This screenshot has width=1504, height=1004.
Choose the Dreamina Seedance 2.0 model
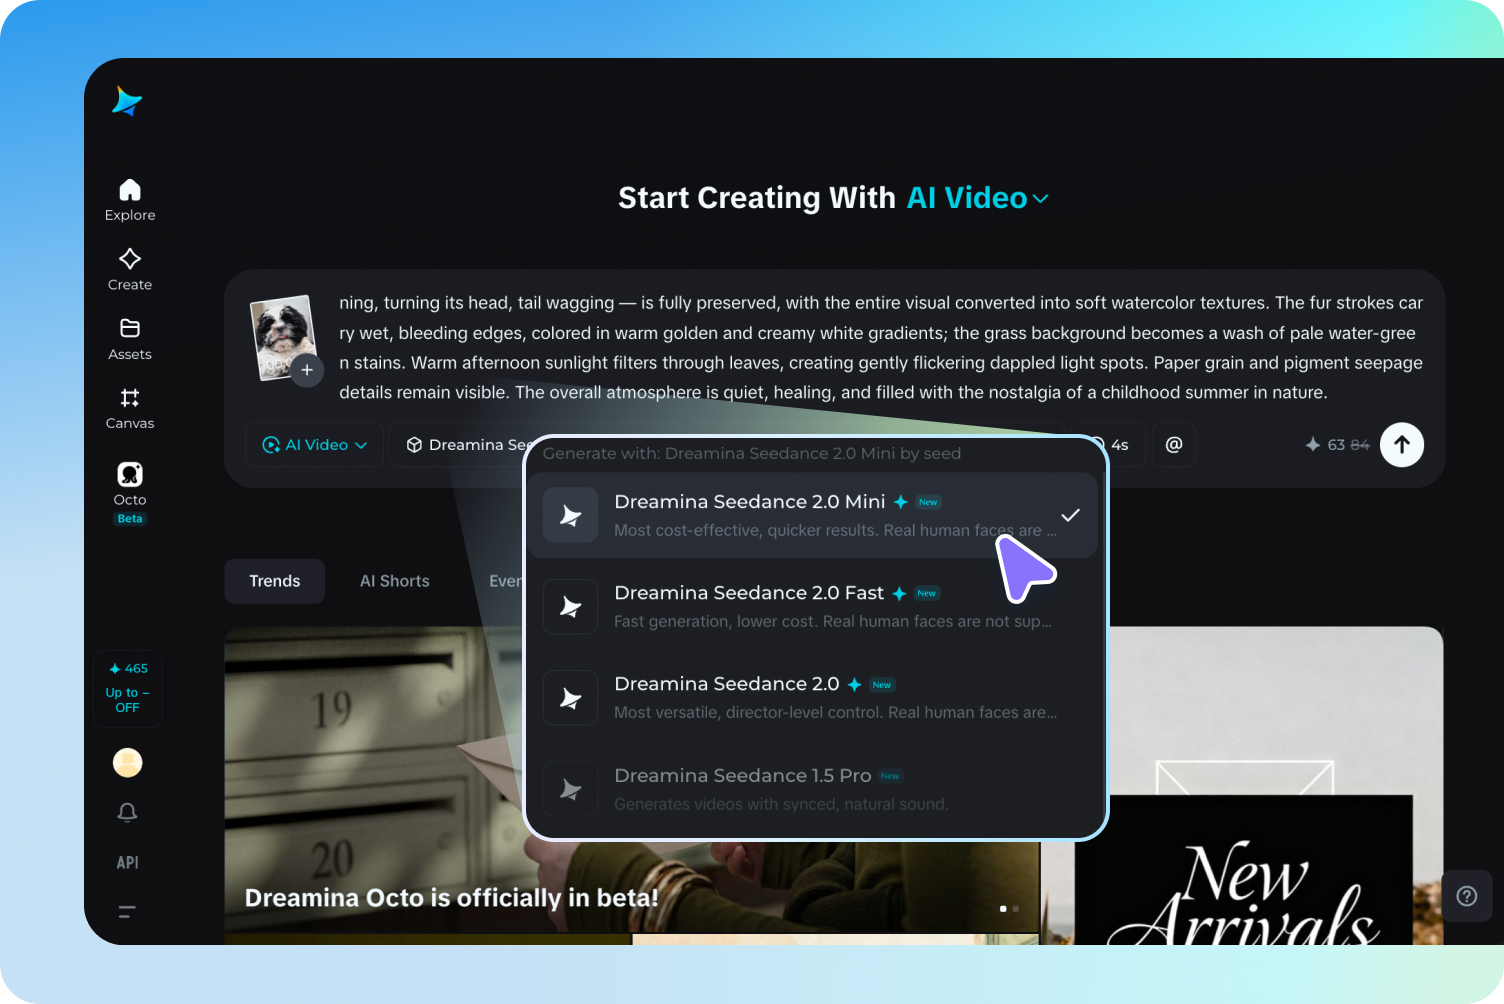click(812, 697)
